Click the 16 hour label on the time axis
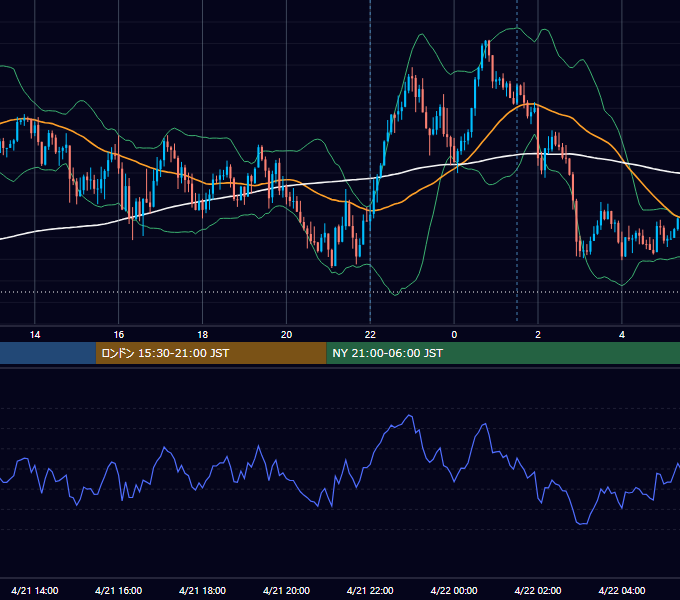680x600 pixels. (118, 335)
